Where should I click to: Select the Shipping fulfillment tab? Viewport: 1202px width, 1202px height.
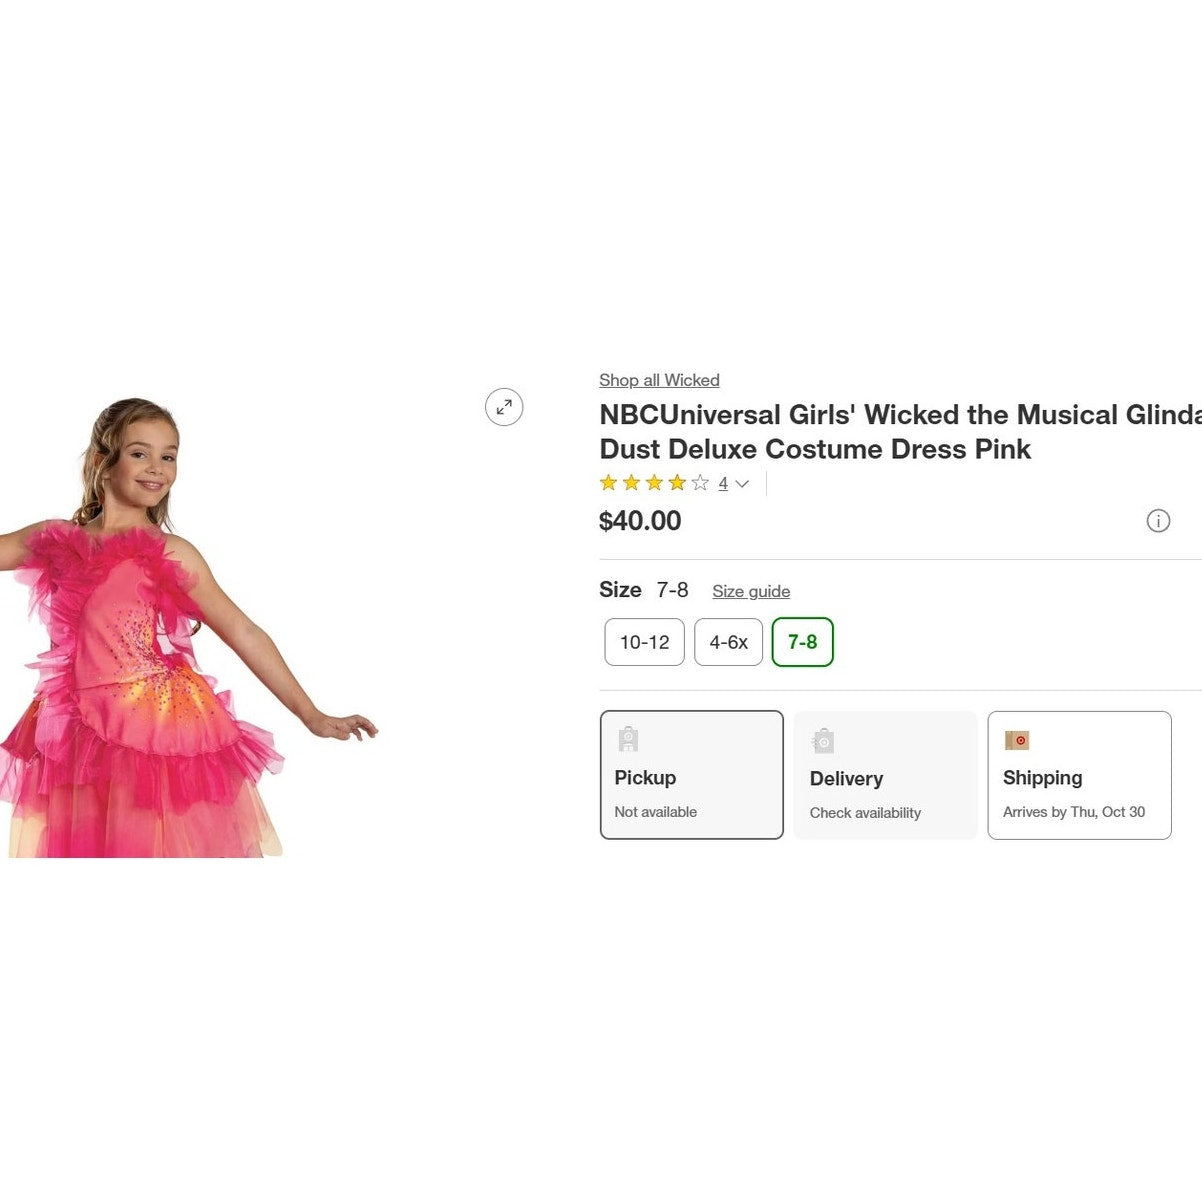tap(1079, 775)
